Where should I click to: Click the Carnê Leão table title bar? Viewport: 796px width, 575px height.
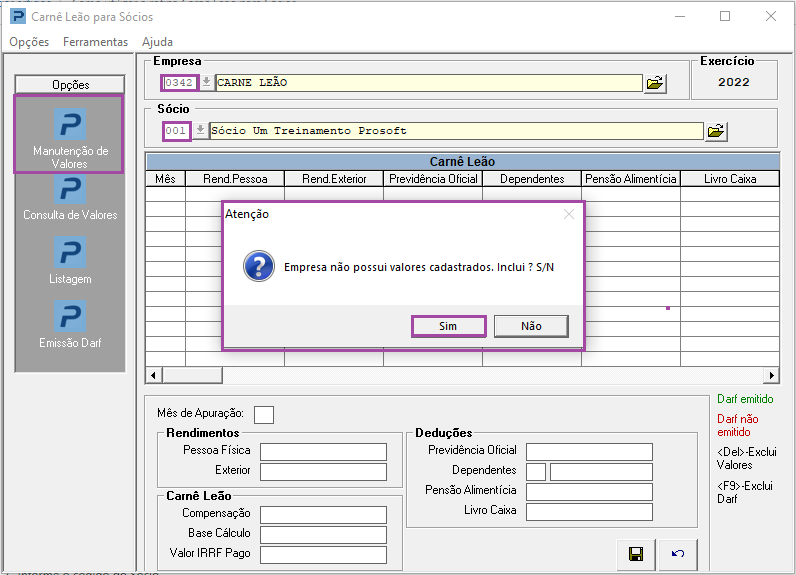click(x=462, y=161)
